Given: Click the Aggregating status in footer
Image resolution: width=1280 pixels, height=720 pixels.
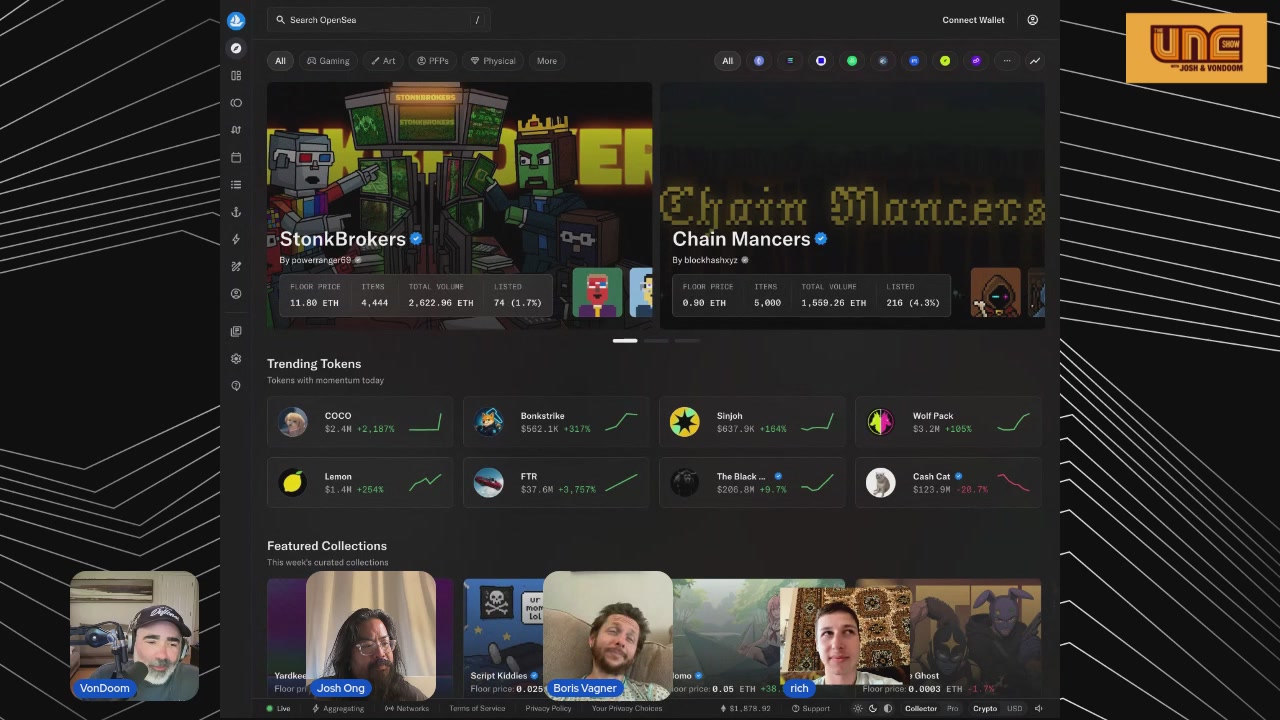Looking at the screenshot, I should pyautogui.click(x=338, y=709).
